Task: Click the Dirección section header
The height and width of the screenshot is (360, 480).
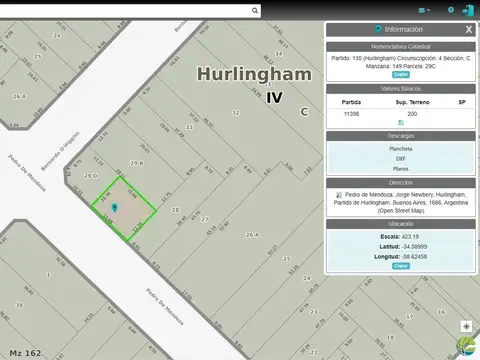Action: coord(401,183)
